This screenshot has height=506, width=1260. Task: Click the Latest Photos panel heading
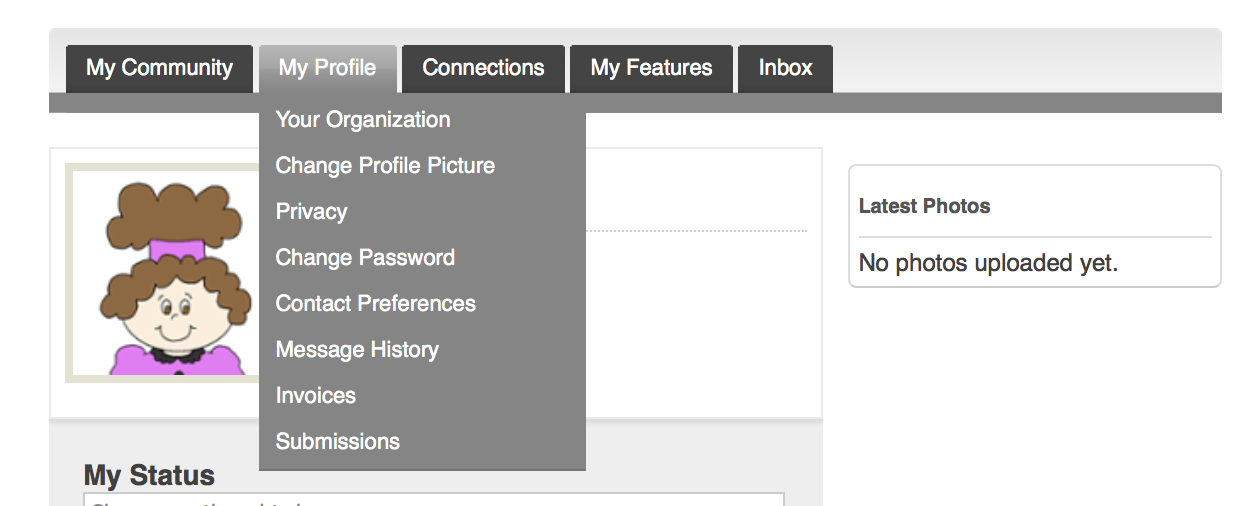(x=924, y=206)
